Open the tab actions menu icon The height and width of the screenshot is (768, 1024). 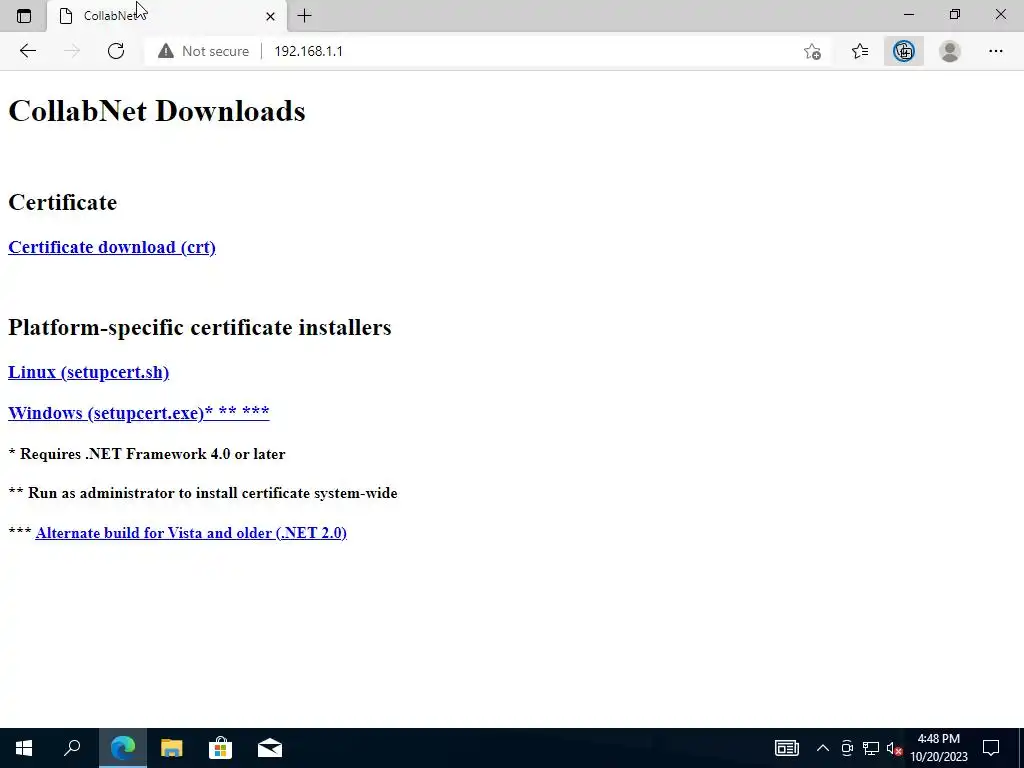click(x=24, y=16)
